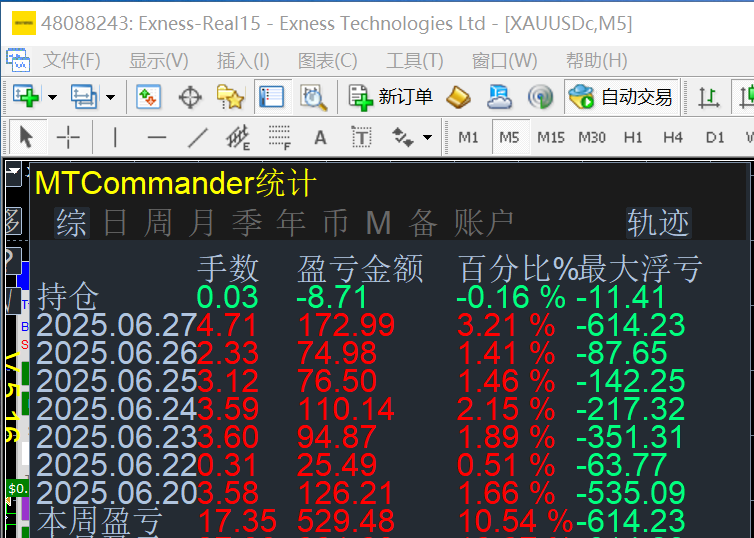The height and width of the screenshot is (538, 754).
Task: Select the vertical line drawing tool
Action: (x=114, y=138)
